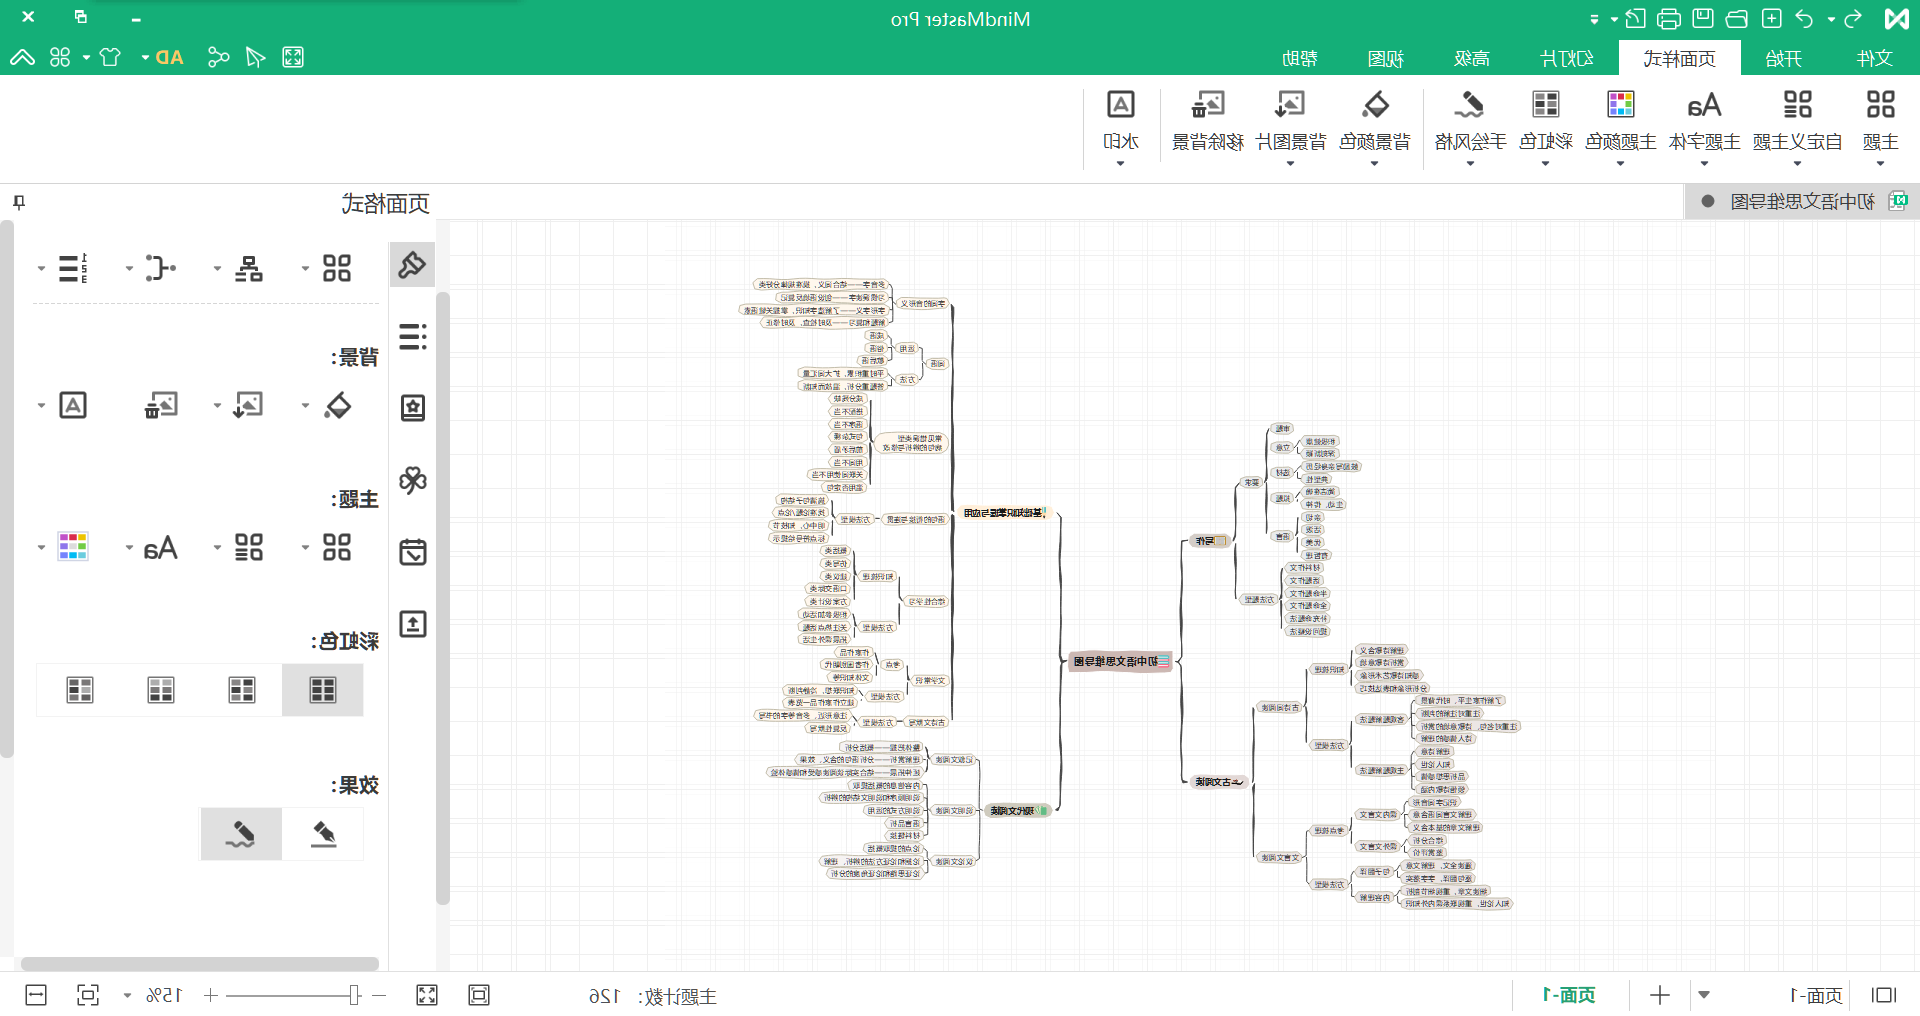The height and width of the screenshot is (1016, 1920).
Task: Add a new page with plus button
Action: [1660, 995]
